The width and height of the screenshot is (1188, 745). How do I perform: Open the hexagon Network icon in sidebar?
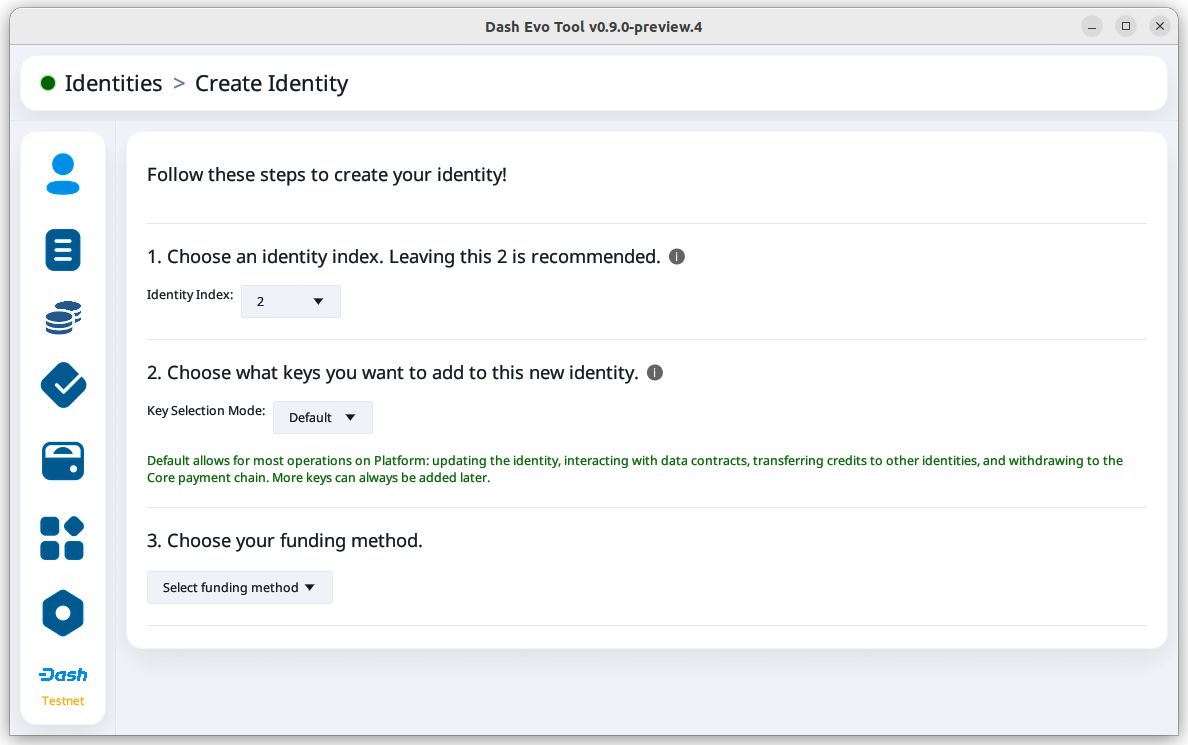coord(63,613)
